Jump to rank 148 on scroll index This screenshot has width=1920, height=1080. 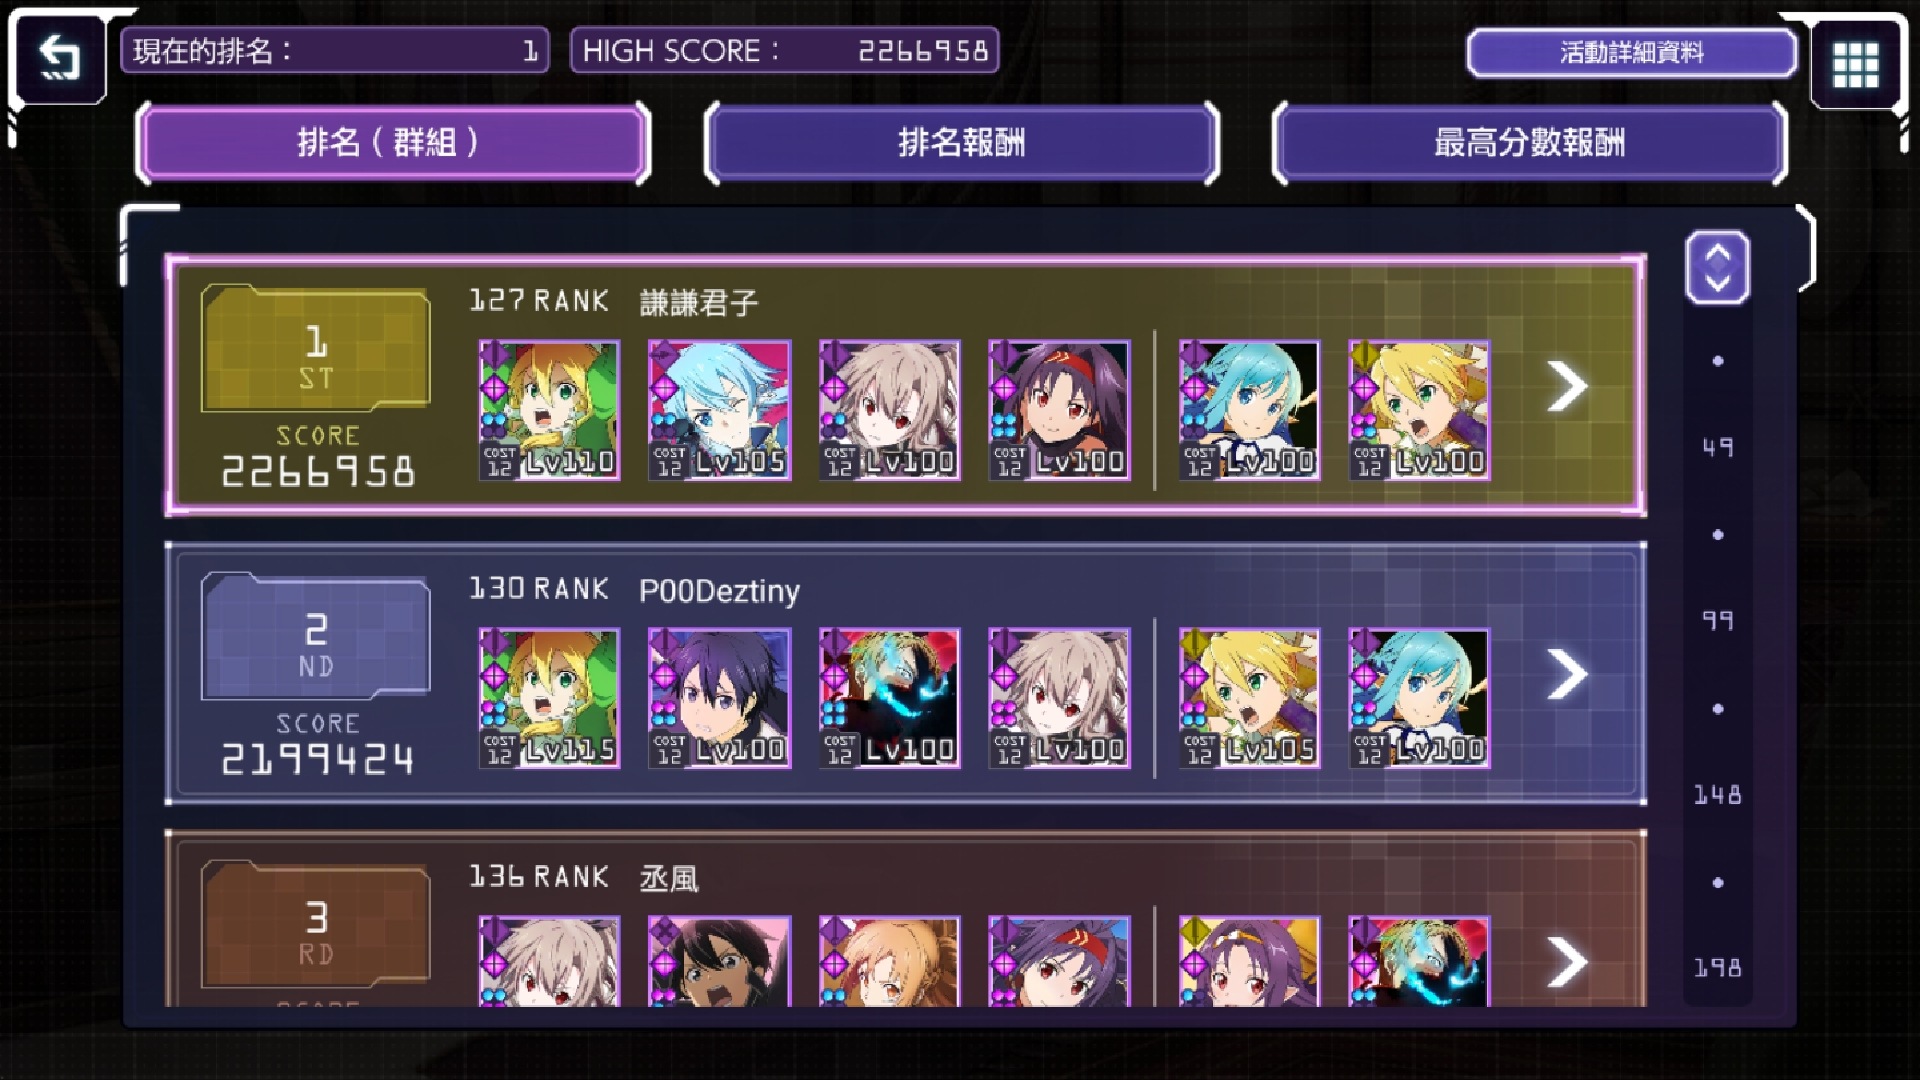click(x=1717, y=795)
